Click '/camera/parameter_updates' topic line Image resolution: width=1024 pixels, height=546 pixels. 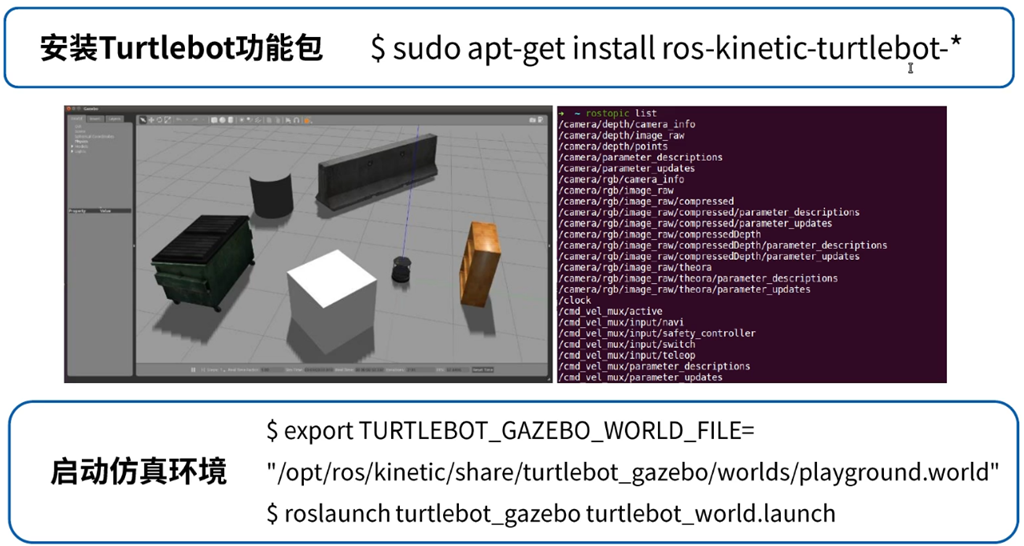tap(626, 168)
